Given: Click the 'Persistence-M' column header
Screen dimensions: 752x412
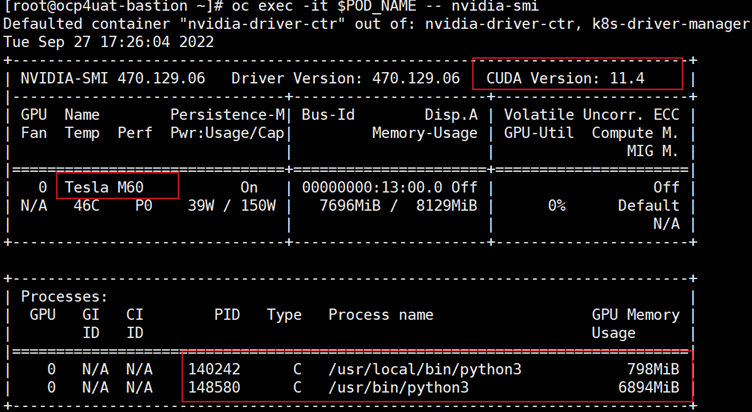Looking at the screenshot, I should 227,115.
